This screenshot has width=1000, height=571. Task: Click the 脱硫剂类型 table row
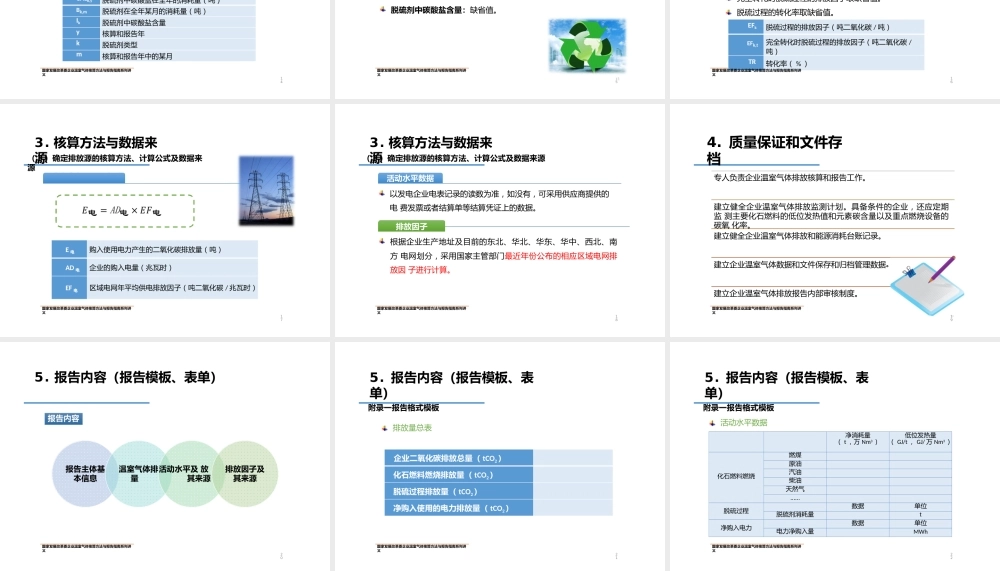(159, 45)
